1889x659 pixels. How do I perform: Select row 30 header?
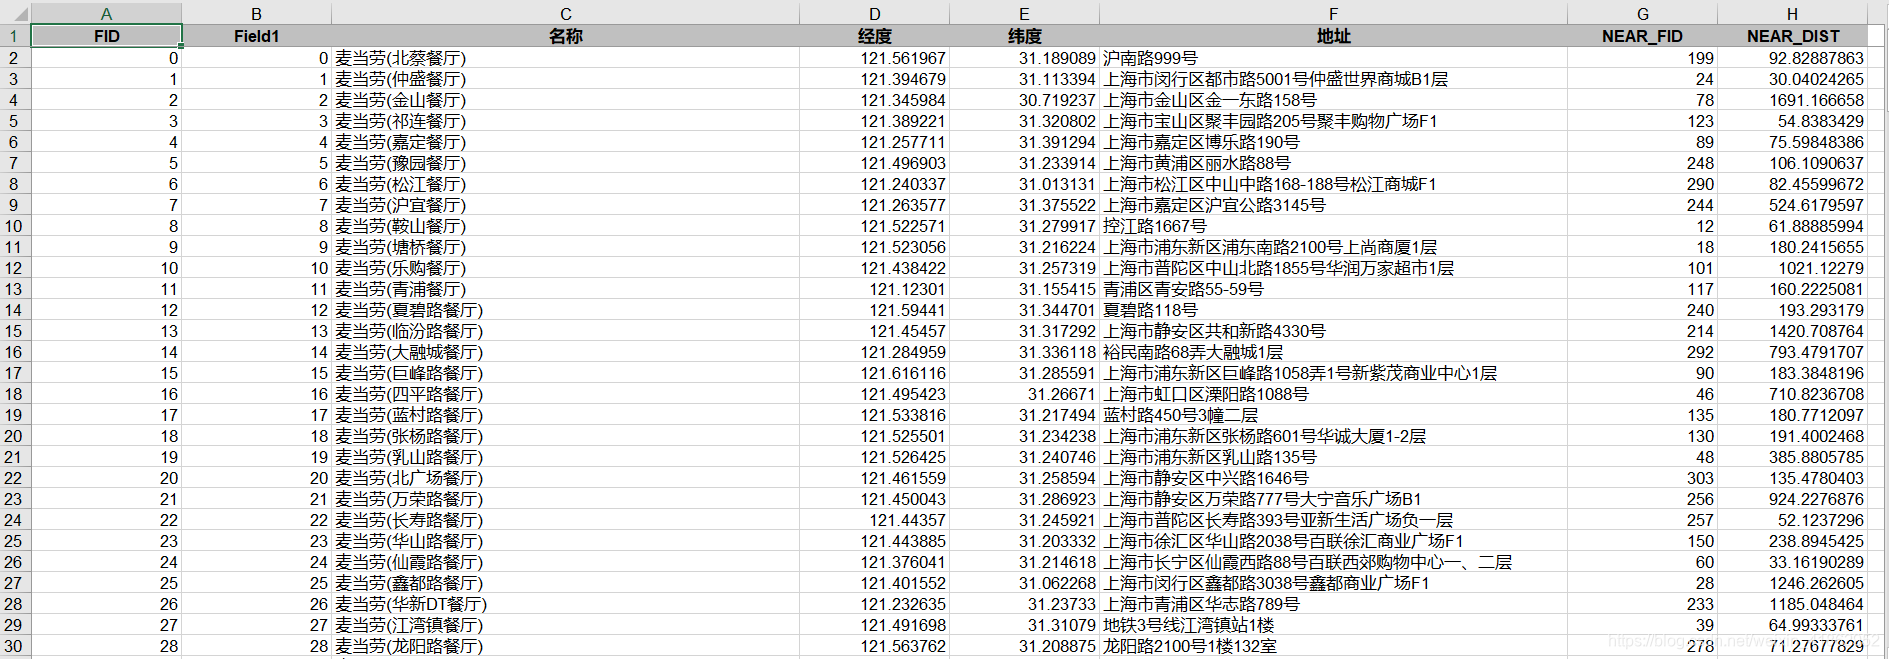14,646
